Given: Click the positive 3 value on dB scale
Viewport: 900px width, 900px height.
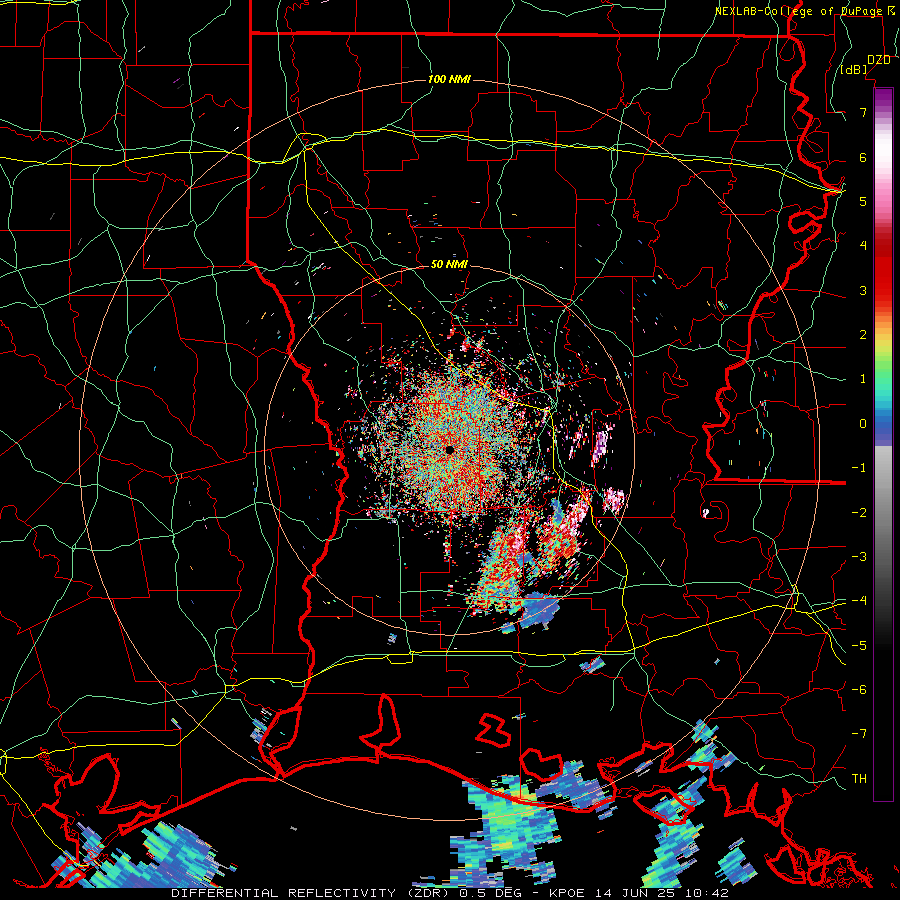Looking at the screenshot, I should pyautogui.click(x=863, y=290).
